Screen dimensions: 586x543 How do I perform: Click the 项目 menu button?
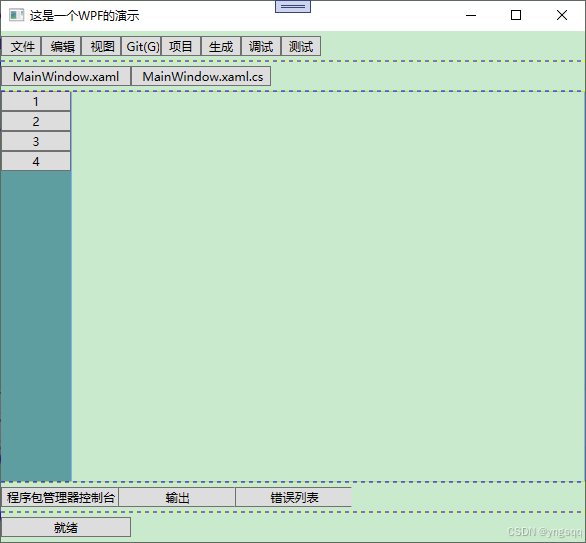pos(181,46)
